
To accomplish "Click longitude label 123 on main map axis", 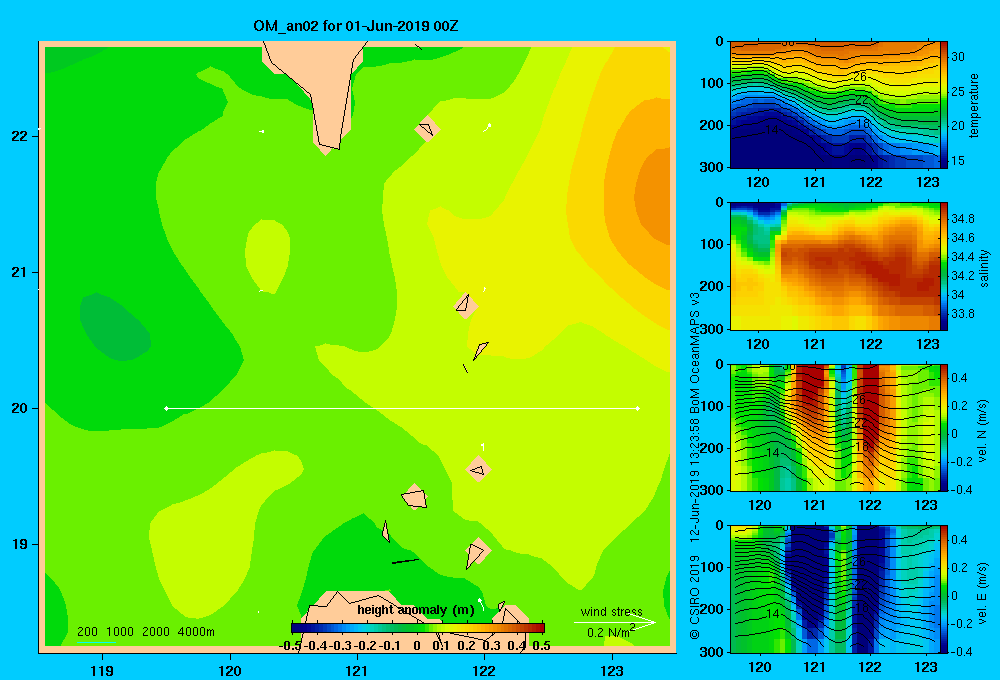I will click(x=612, y=670).
